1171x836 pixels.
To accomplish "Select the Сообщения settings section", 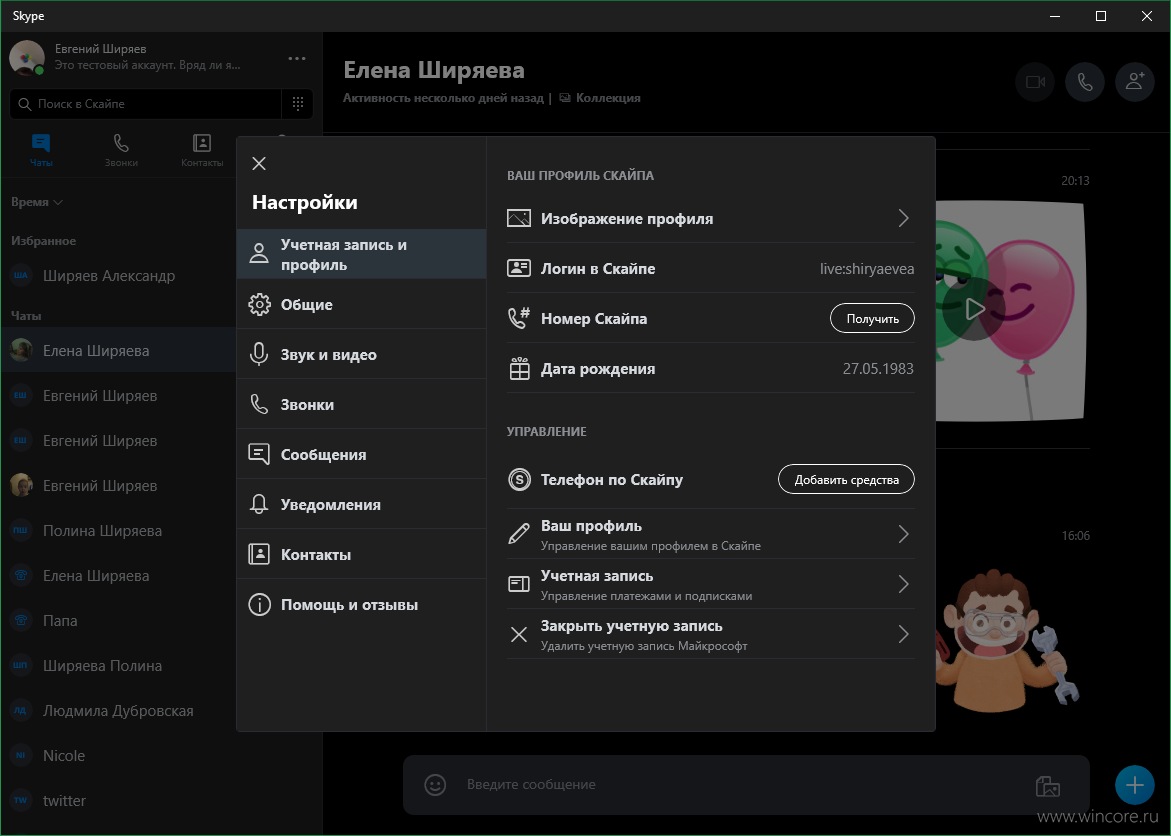I will coord(361,454).
